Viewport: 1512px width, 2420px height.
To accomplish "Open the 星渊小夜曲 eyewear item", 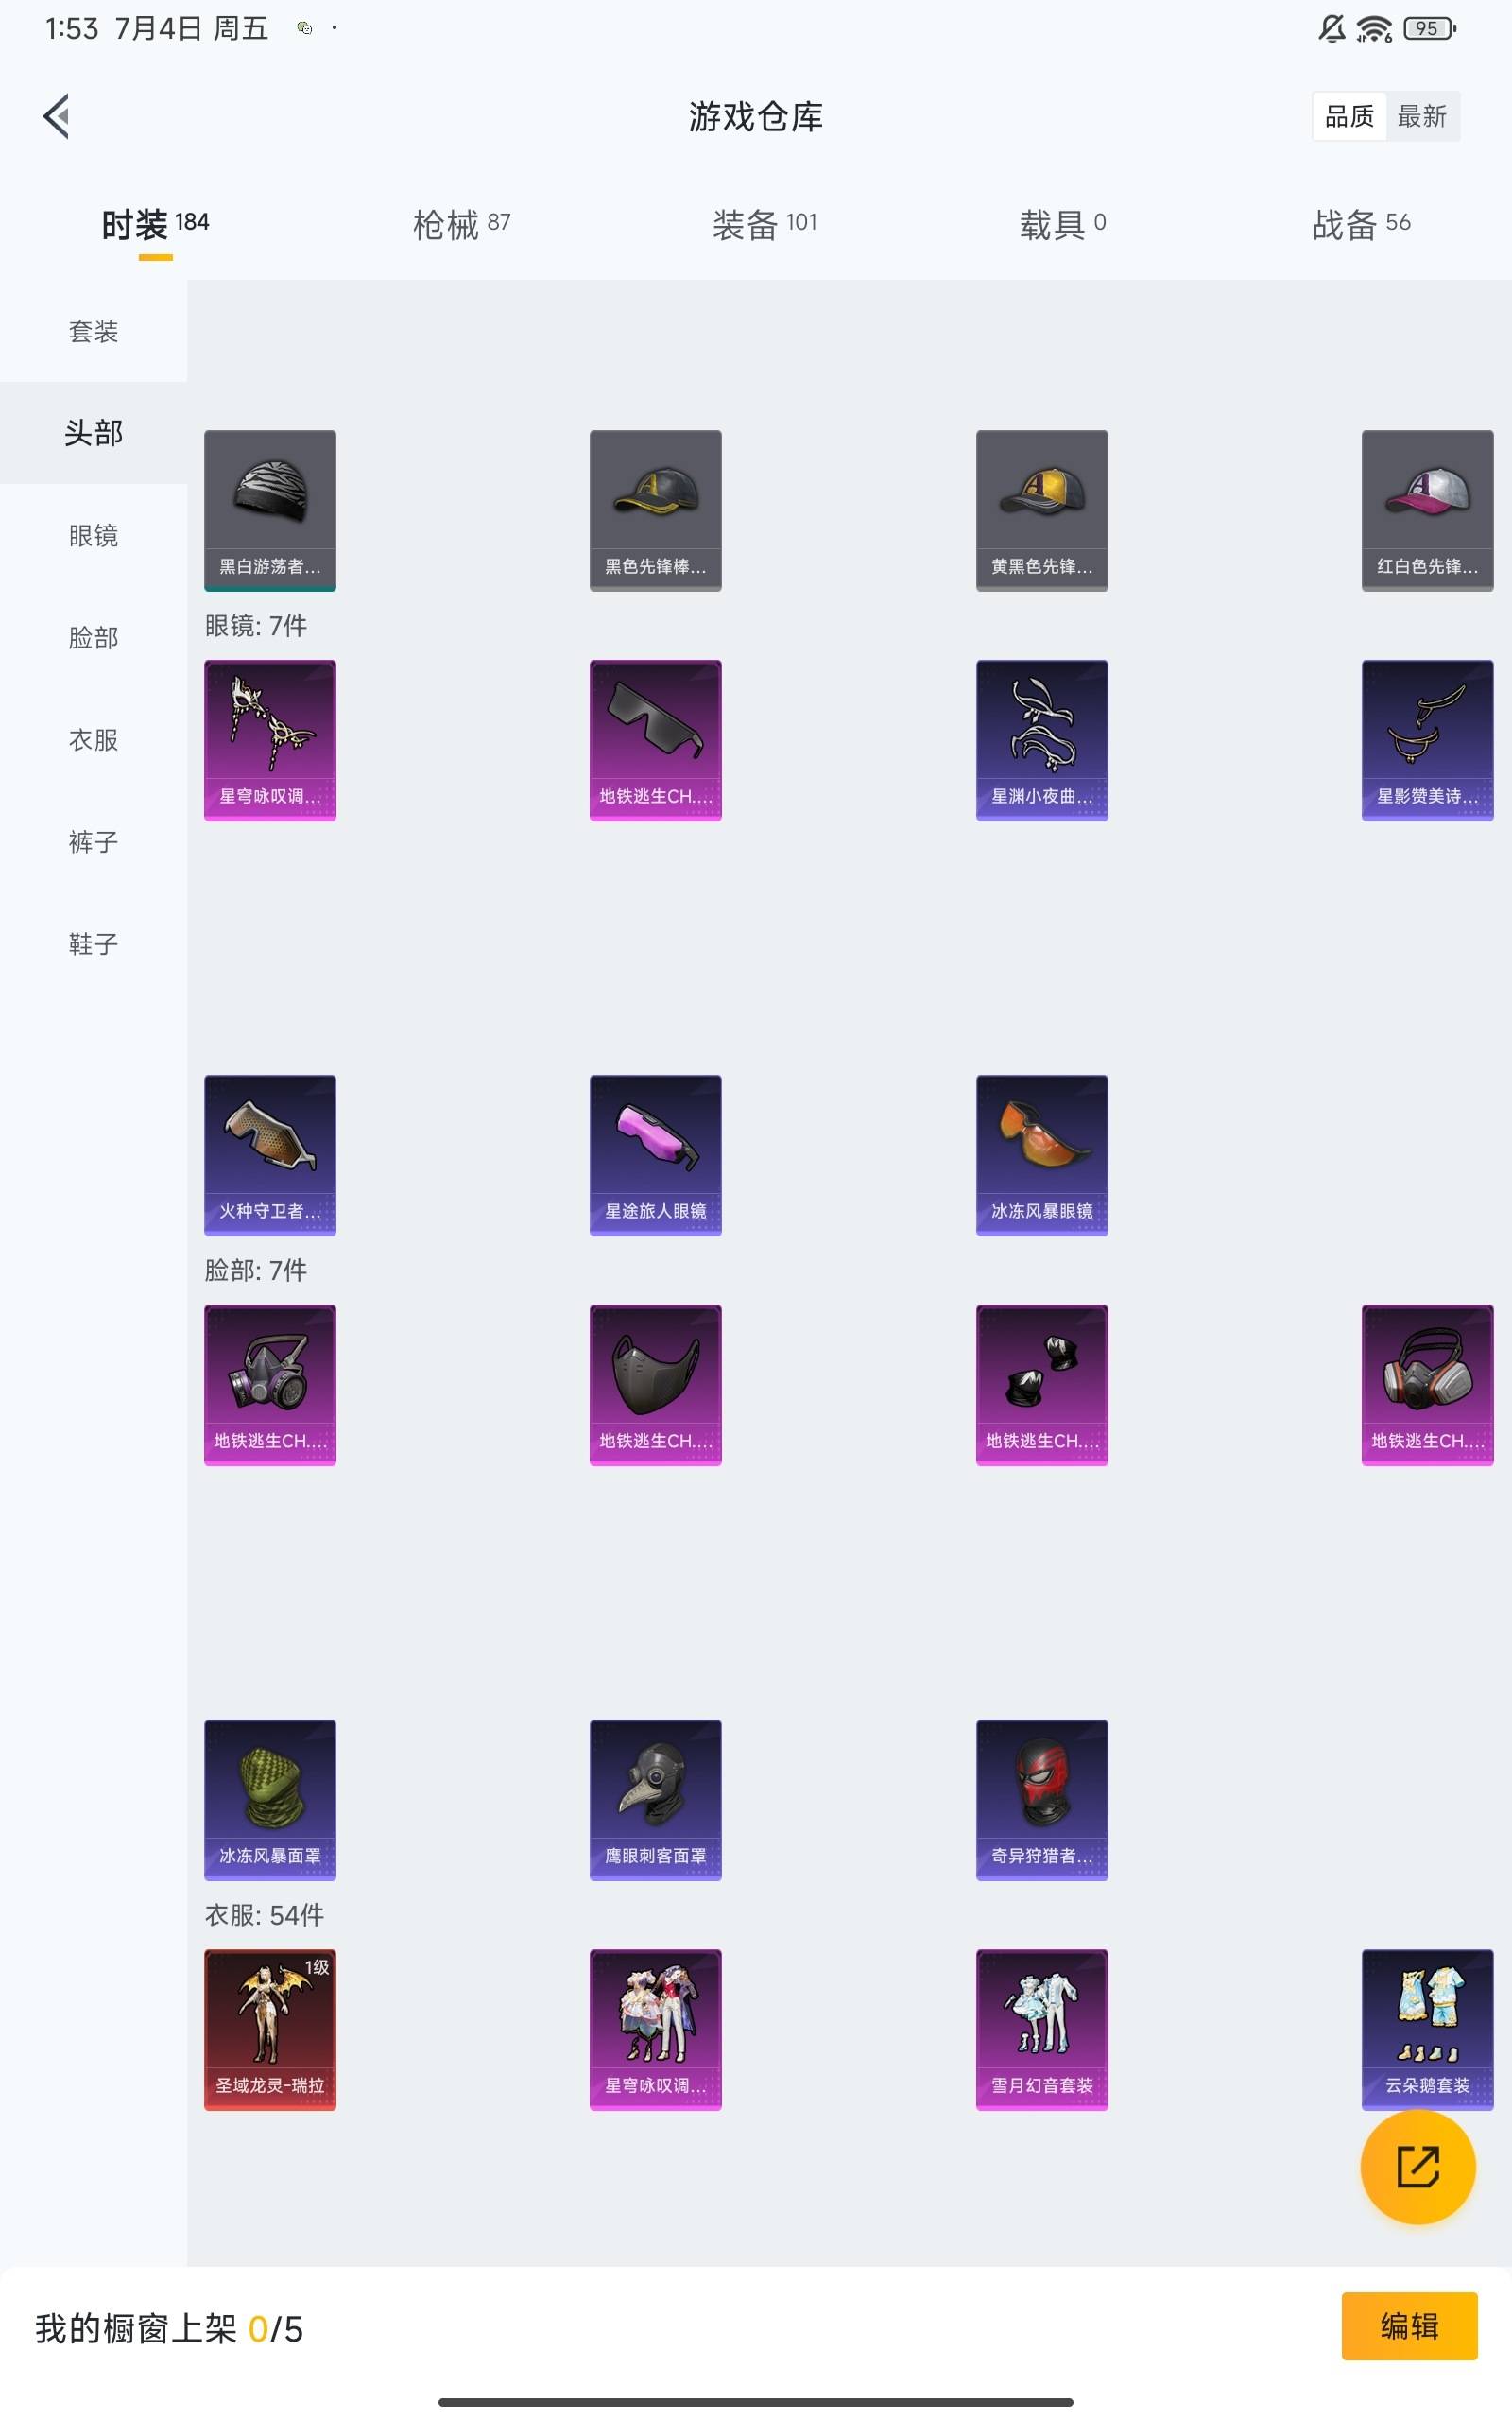I will tap(1041, 740).
